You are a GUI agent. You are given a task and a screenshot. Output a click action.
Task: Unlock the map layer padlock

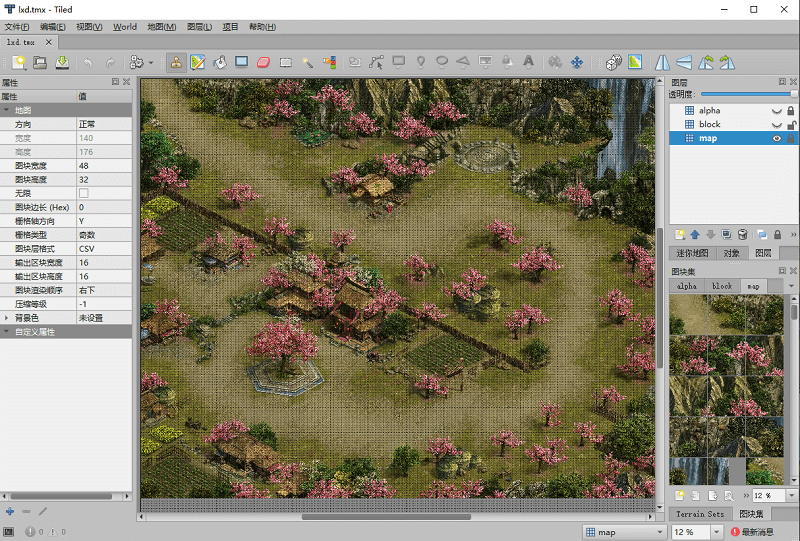click(790, 138)
